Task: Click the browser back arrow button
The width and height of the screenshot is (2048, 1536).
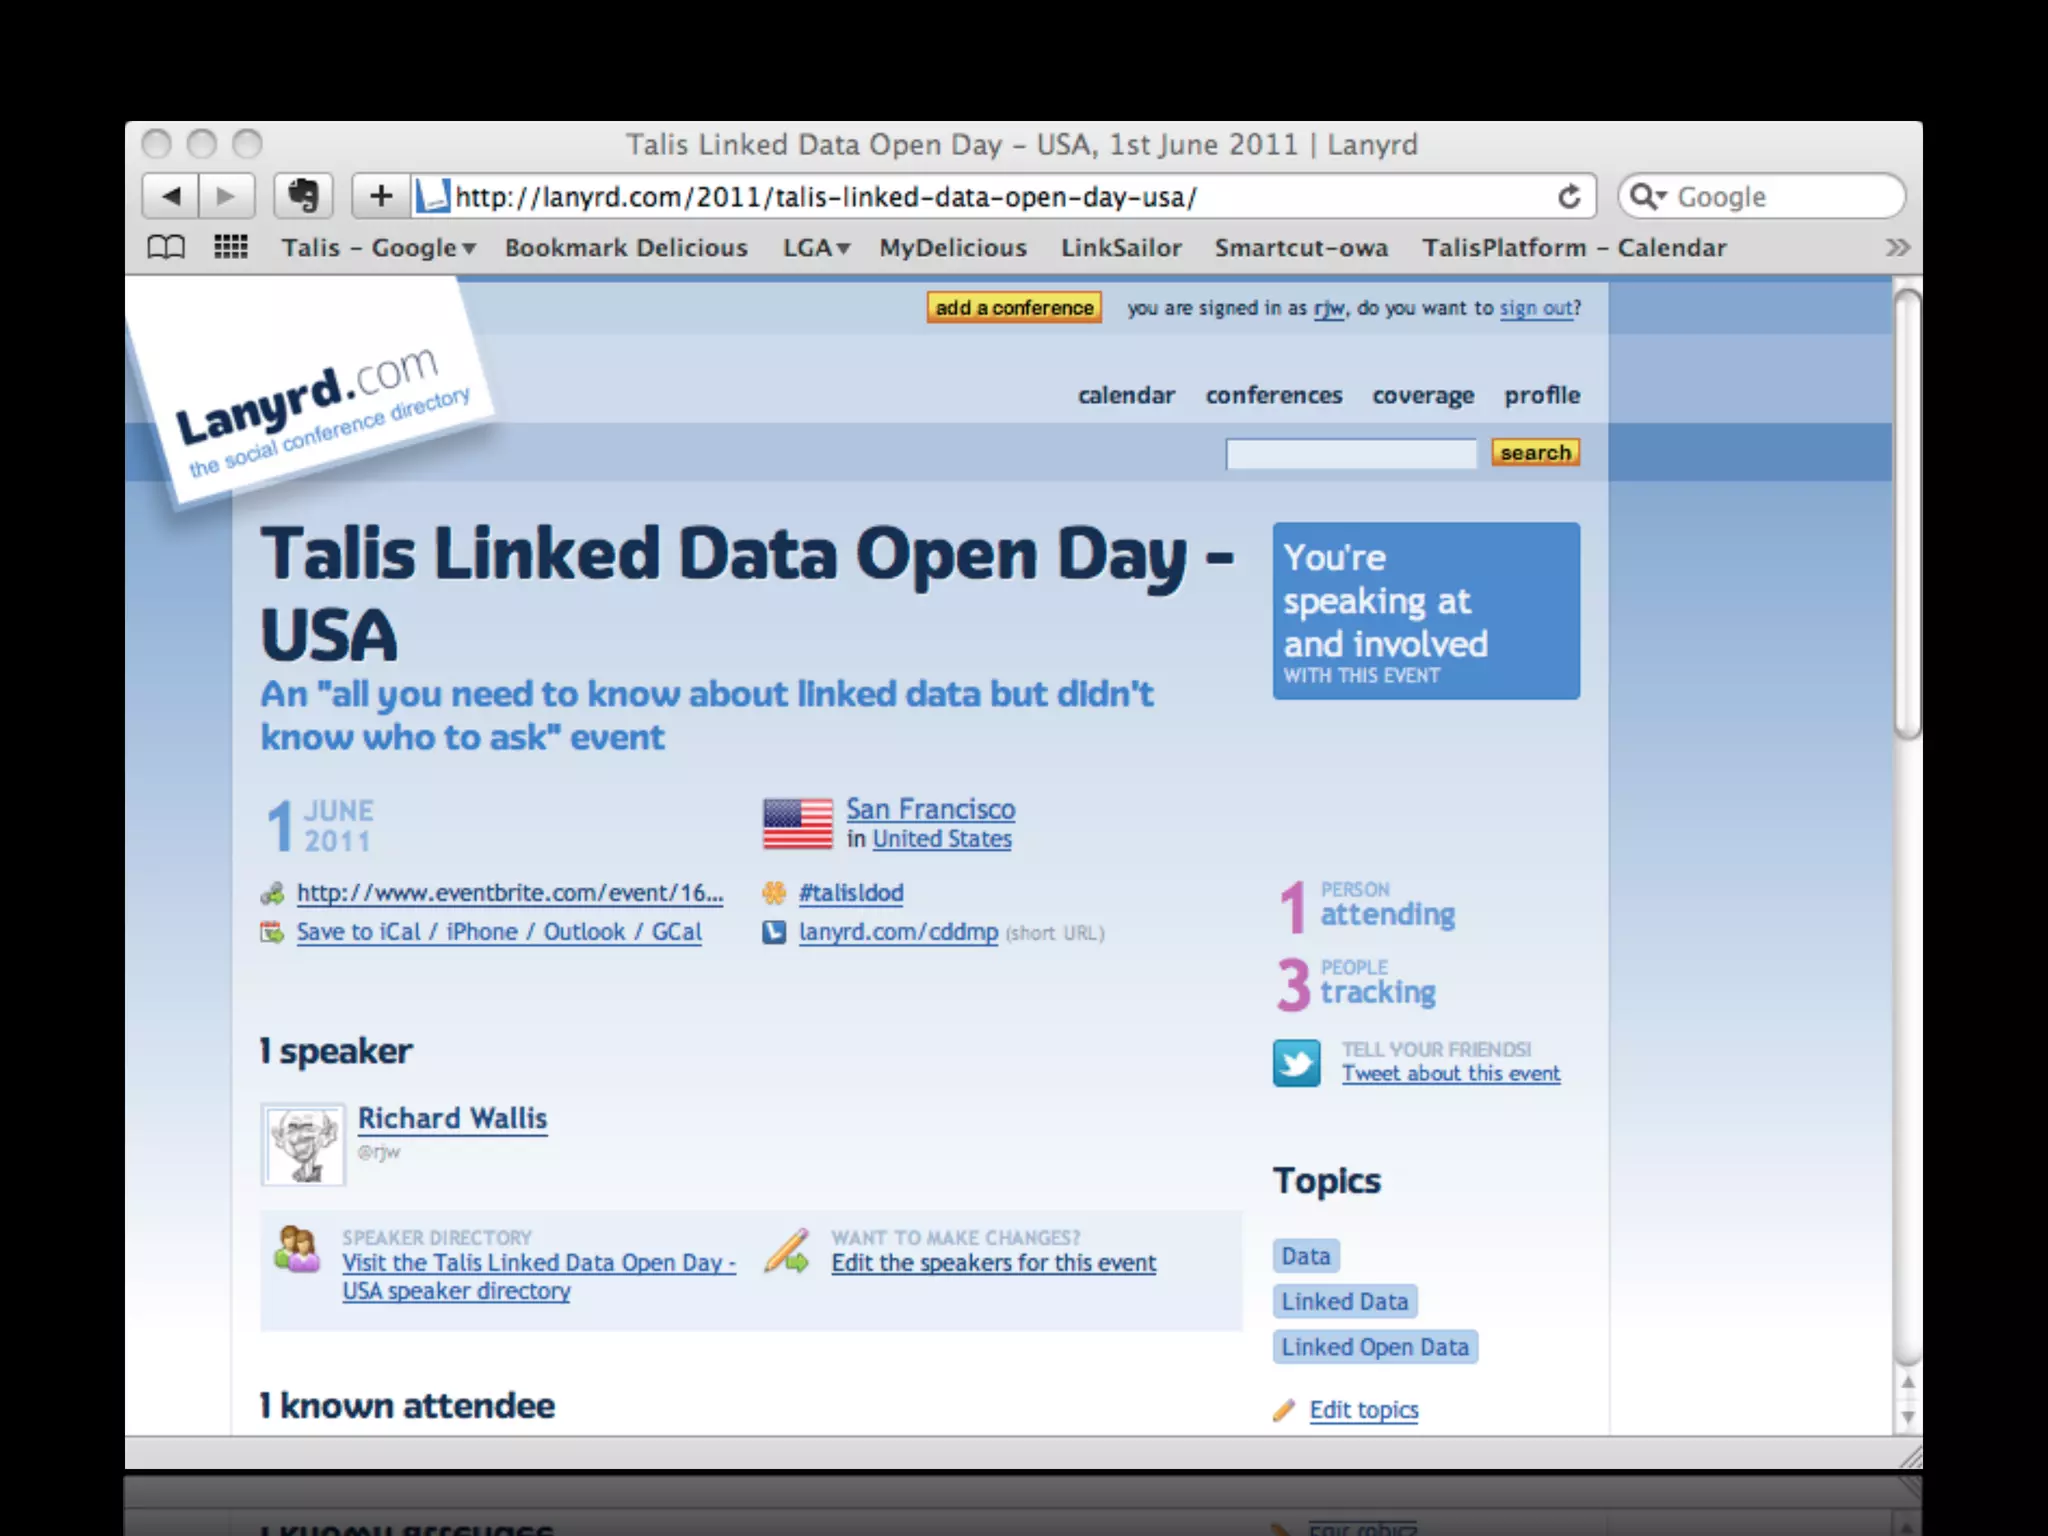Action: click(171, 196)
